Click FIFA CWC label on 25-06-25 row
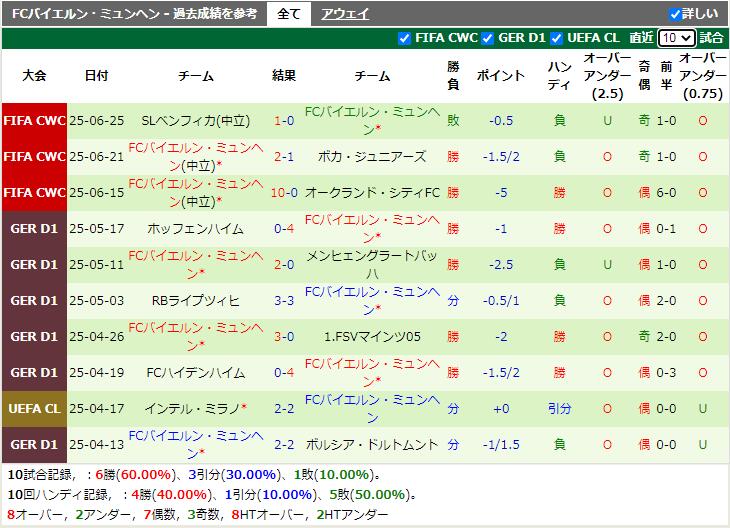 (x=34, y=121)
